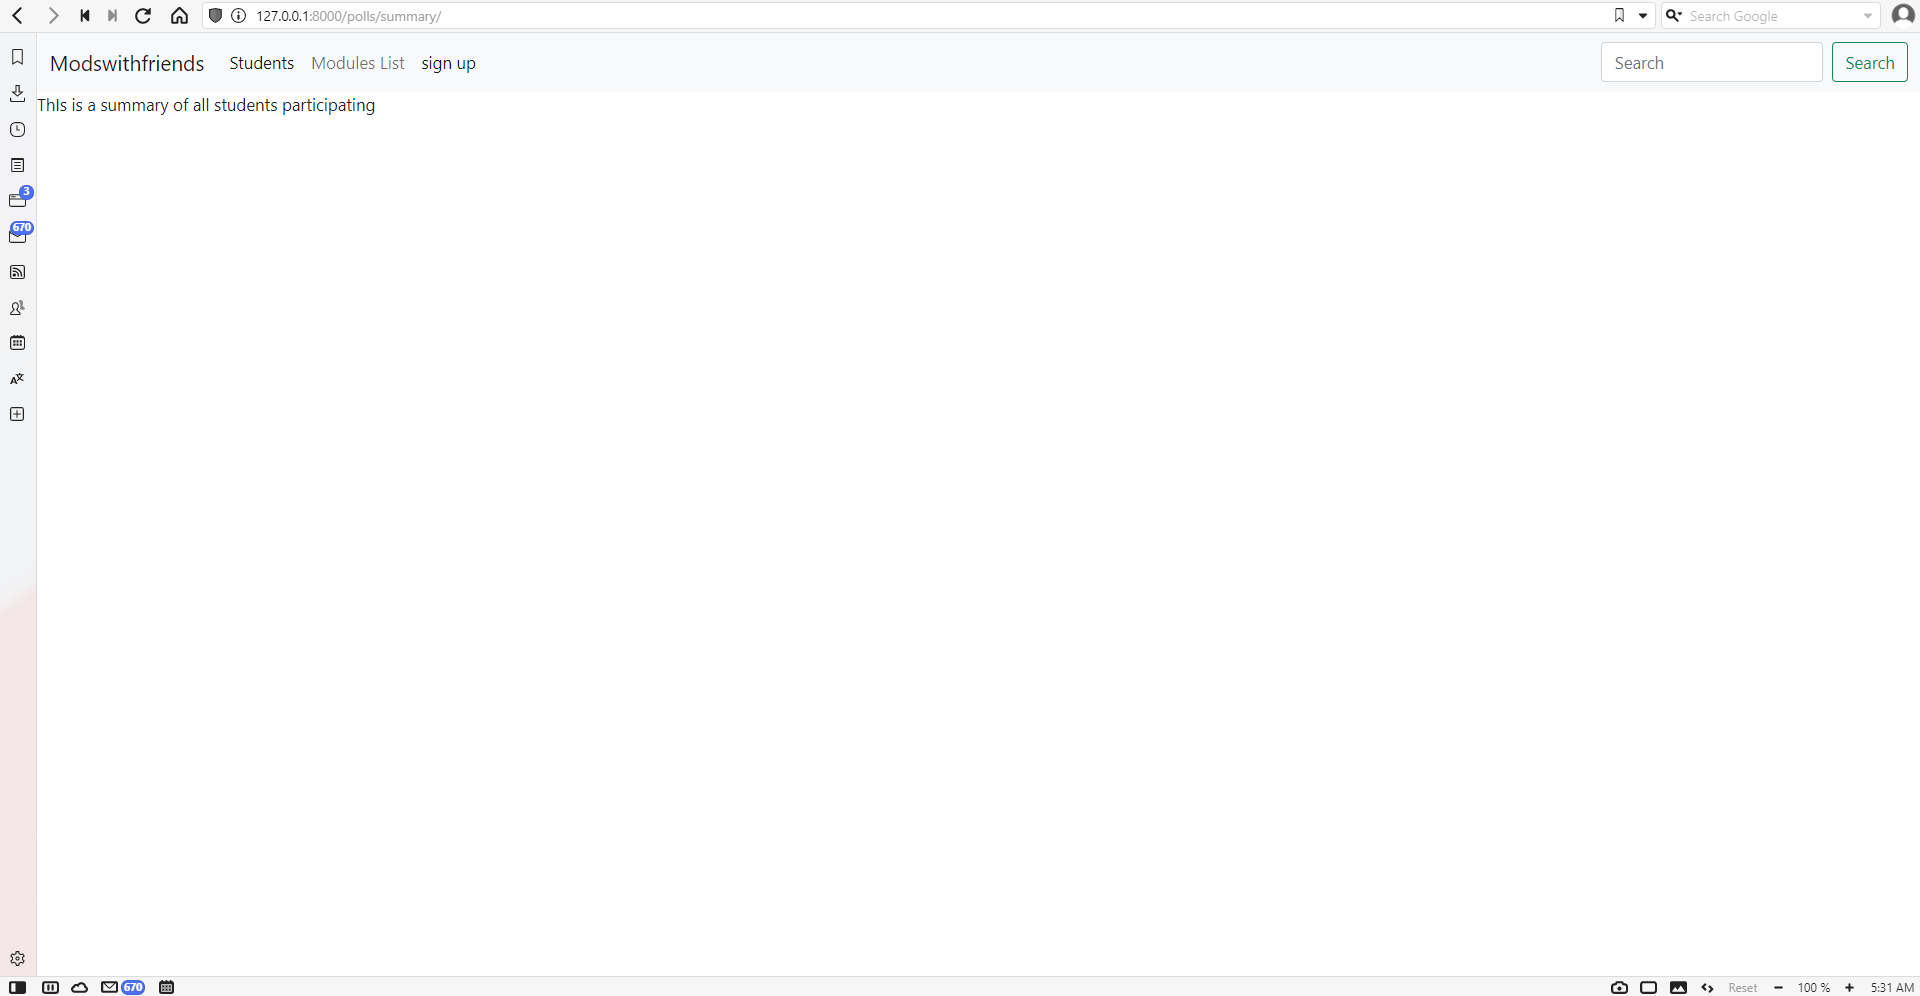Open the Downloads panel in sidebar
Image resolution: width=1920 pixels, height=996 pixels.
coord(17,93)
